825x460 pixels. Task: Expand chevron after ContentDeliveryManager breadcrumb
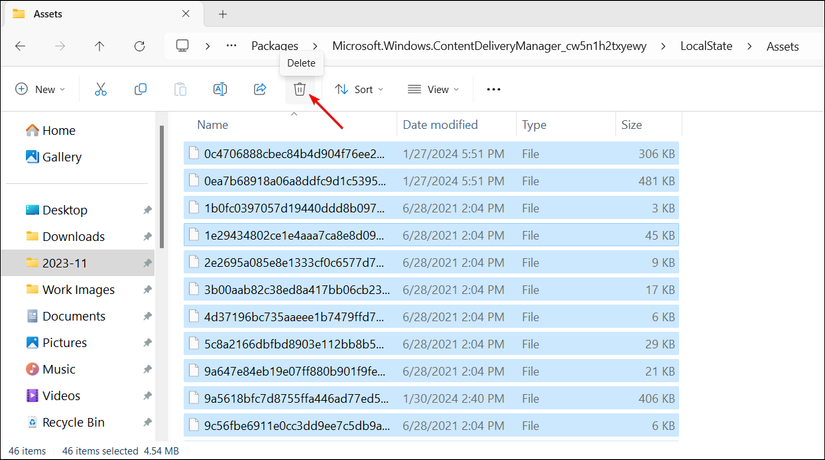pos(663,46)
